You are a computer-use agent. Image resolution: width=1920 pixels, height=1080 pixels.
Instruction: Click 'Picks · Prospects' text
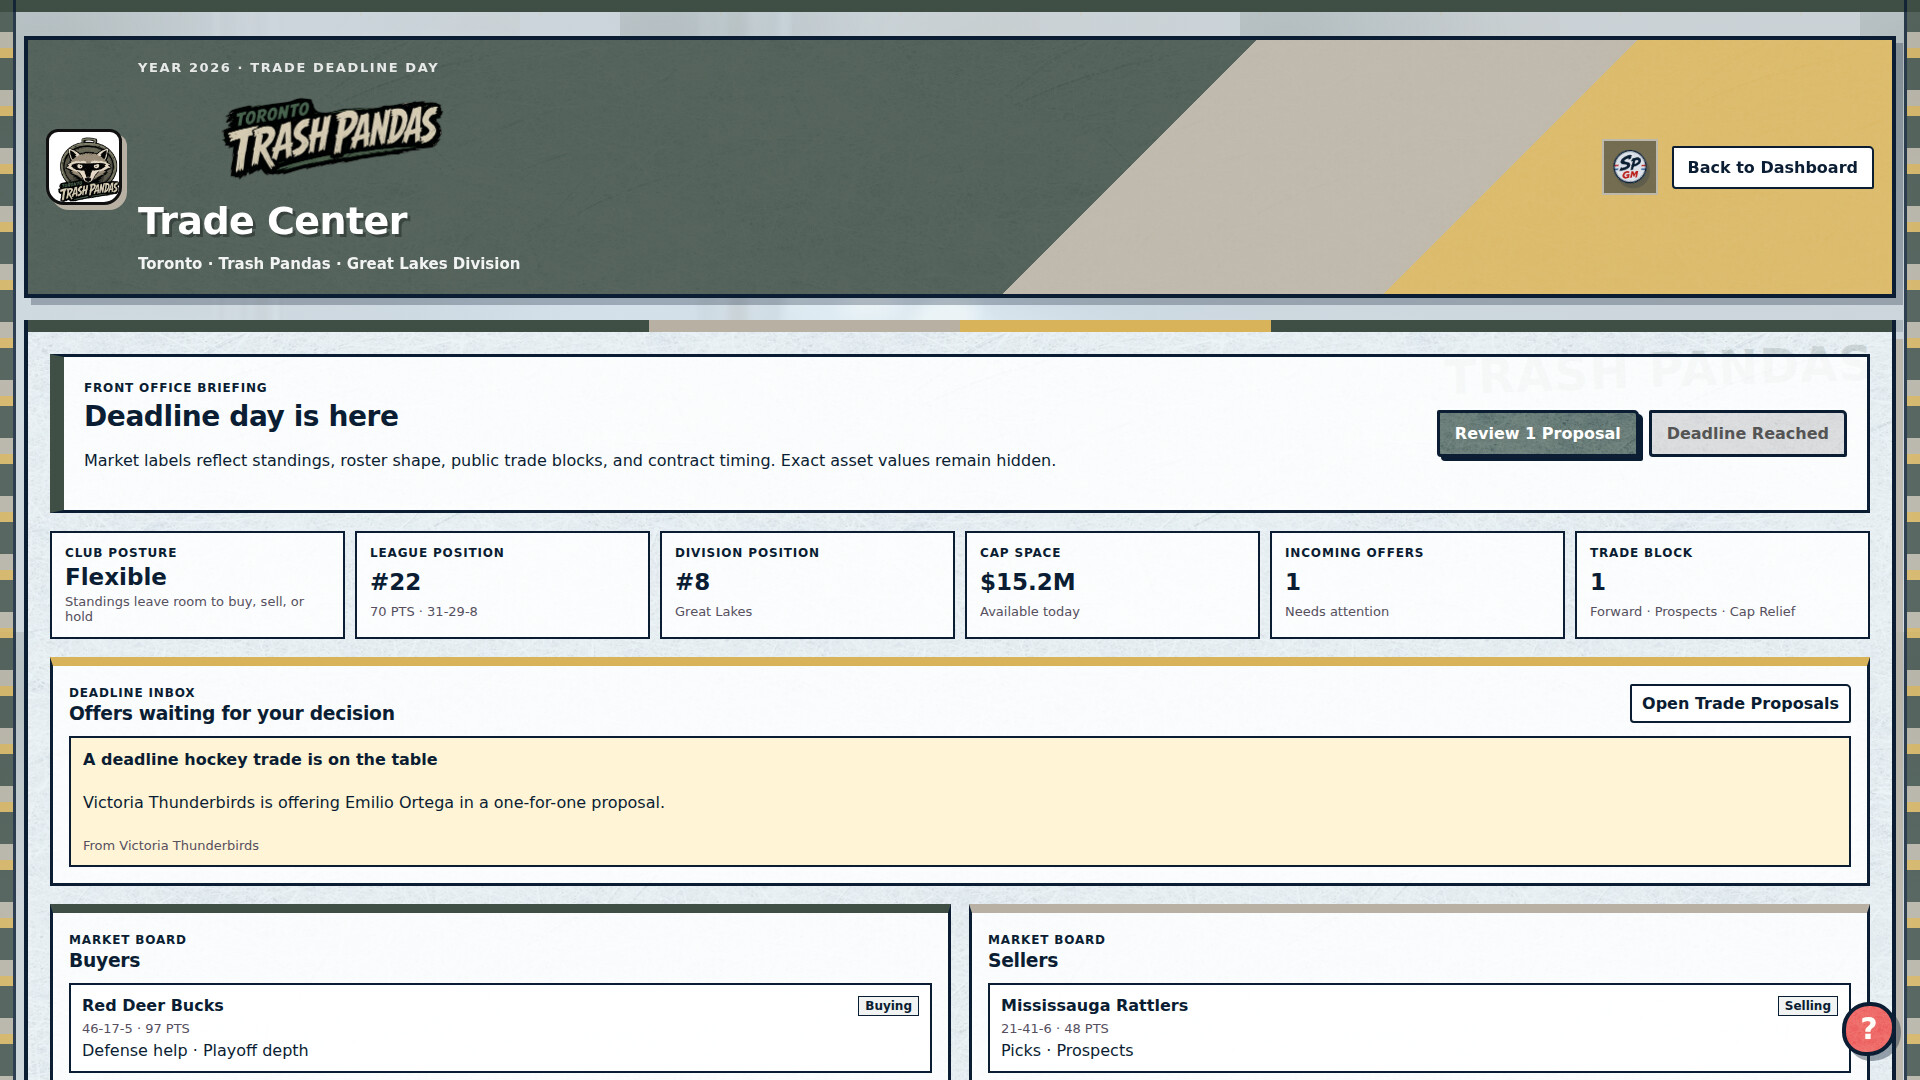pos(1067,1051)
